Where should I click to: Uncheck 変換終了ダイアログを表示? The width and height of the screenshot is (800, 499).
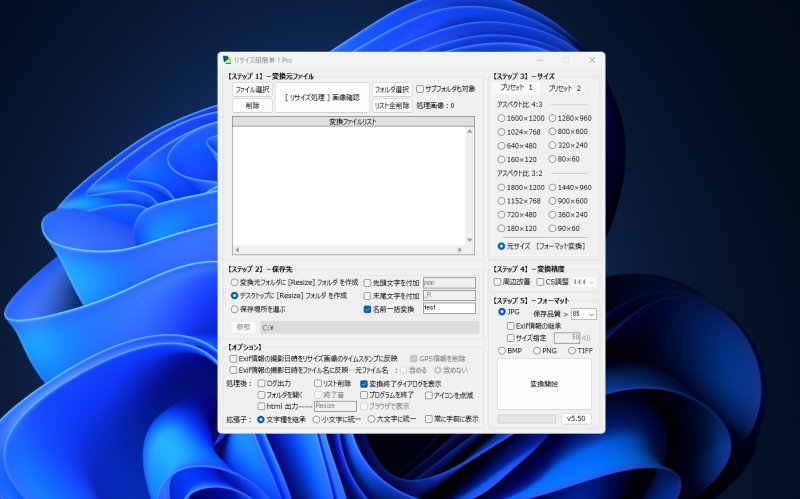coord(401,384)
